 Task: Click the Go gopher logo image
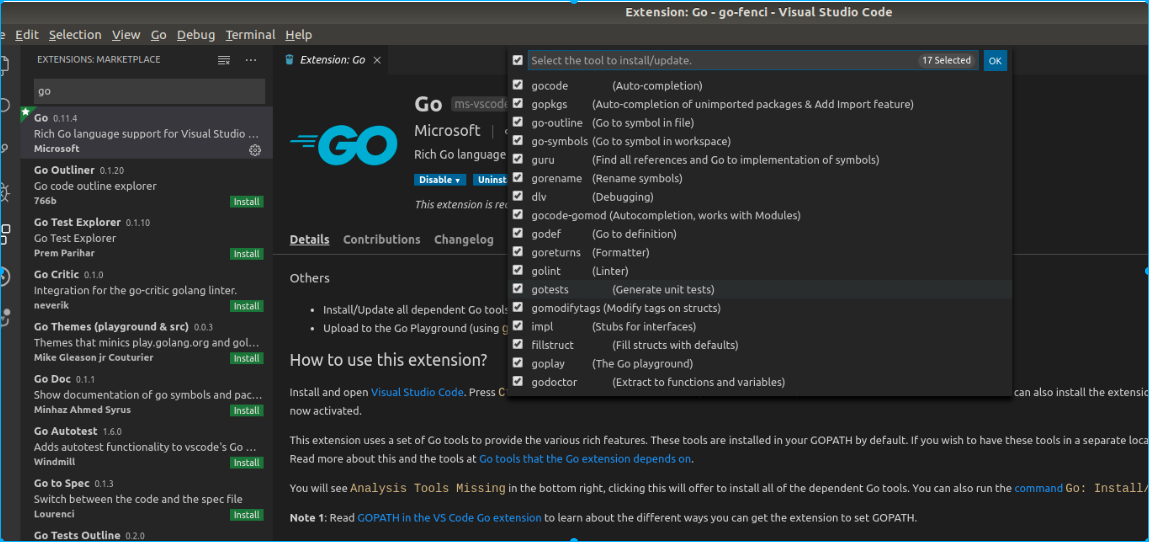pyautogui.click(x=344, y=147)
